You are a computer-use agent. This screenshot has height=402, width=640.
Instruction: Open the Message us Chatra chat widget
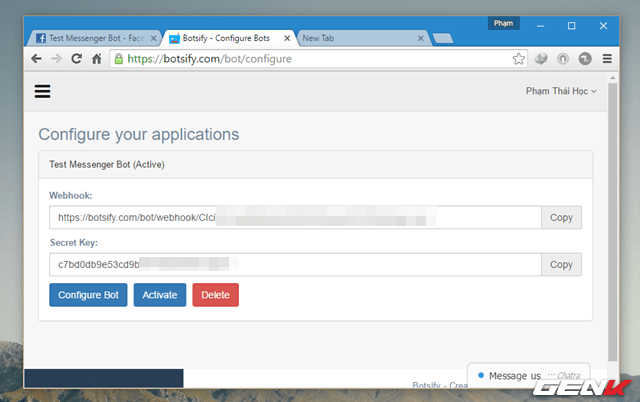(x=529, y=375)
